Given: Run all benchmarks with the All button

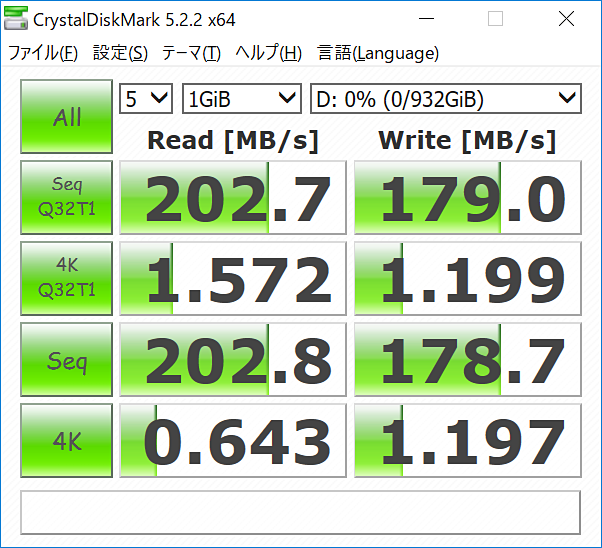Looking at the screenshot, I should coord(66,116).
